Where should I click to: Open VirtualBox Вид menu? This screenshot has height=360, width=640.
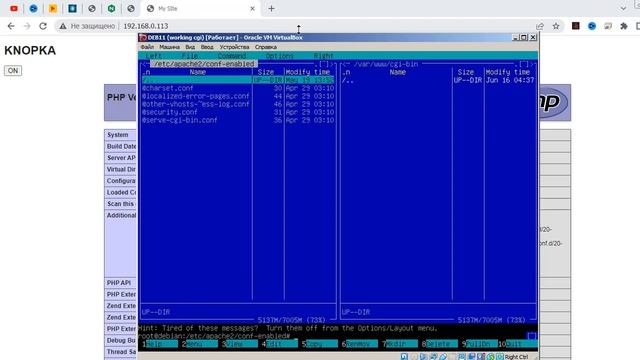pos(190,47)
